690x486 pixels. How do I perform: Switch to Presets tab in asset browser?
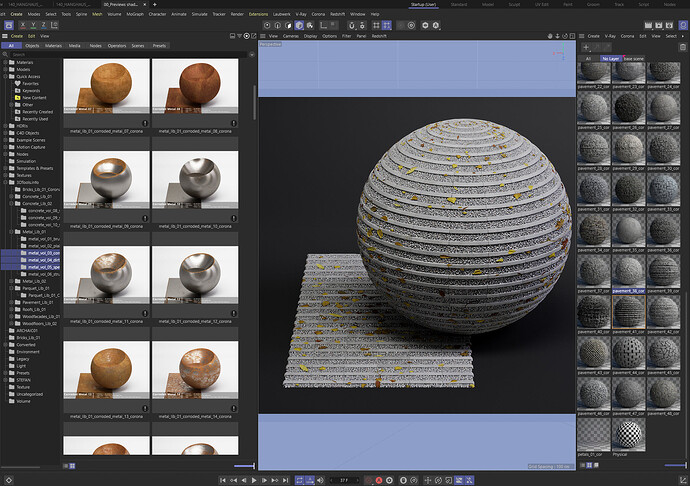coord(159,46)
